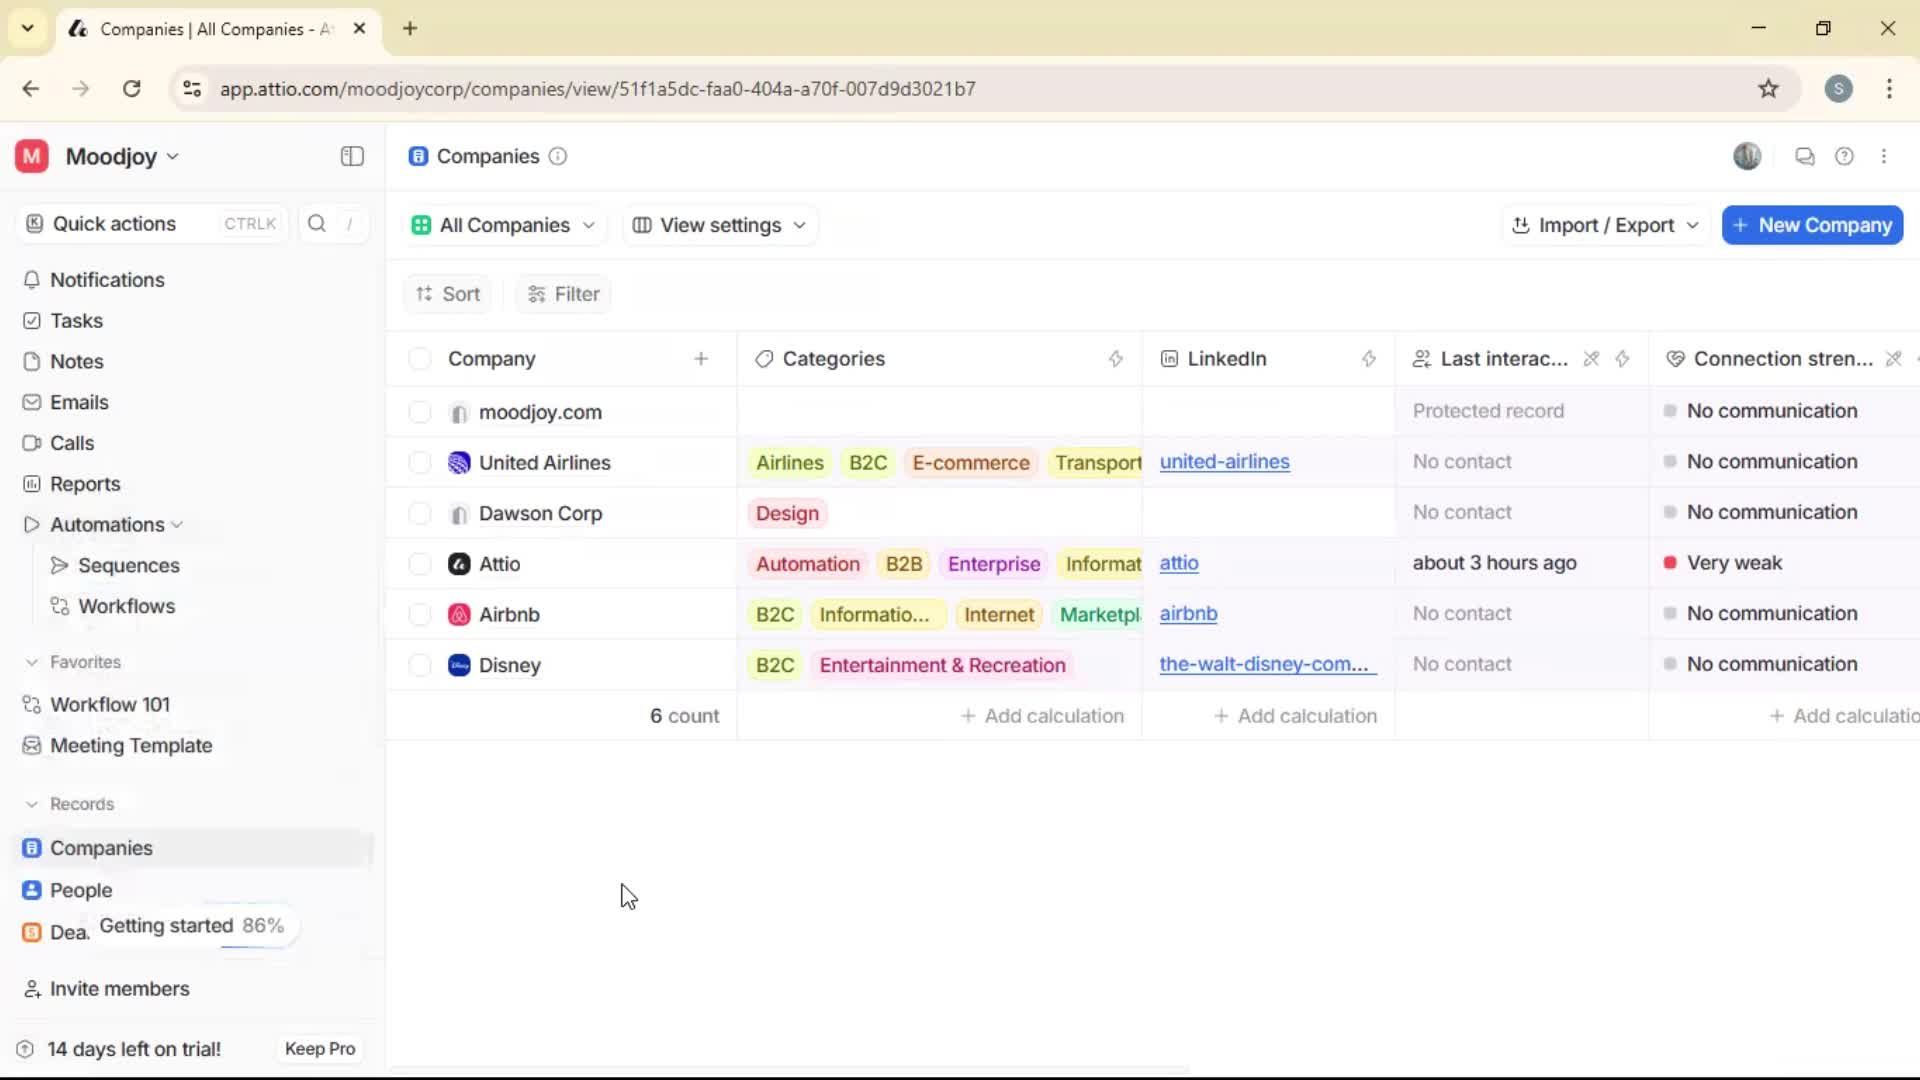Open united-airlines LinkedIn link
The image size is (1920, 1080).
point(1225,462)
